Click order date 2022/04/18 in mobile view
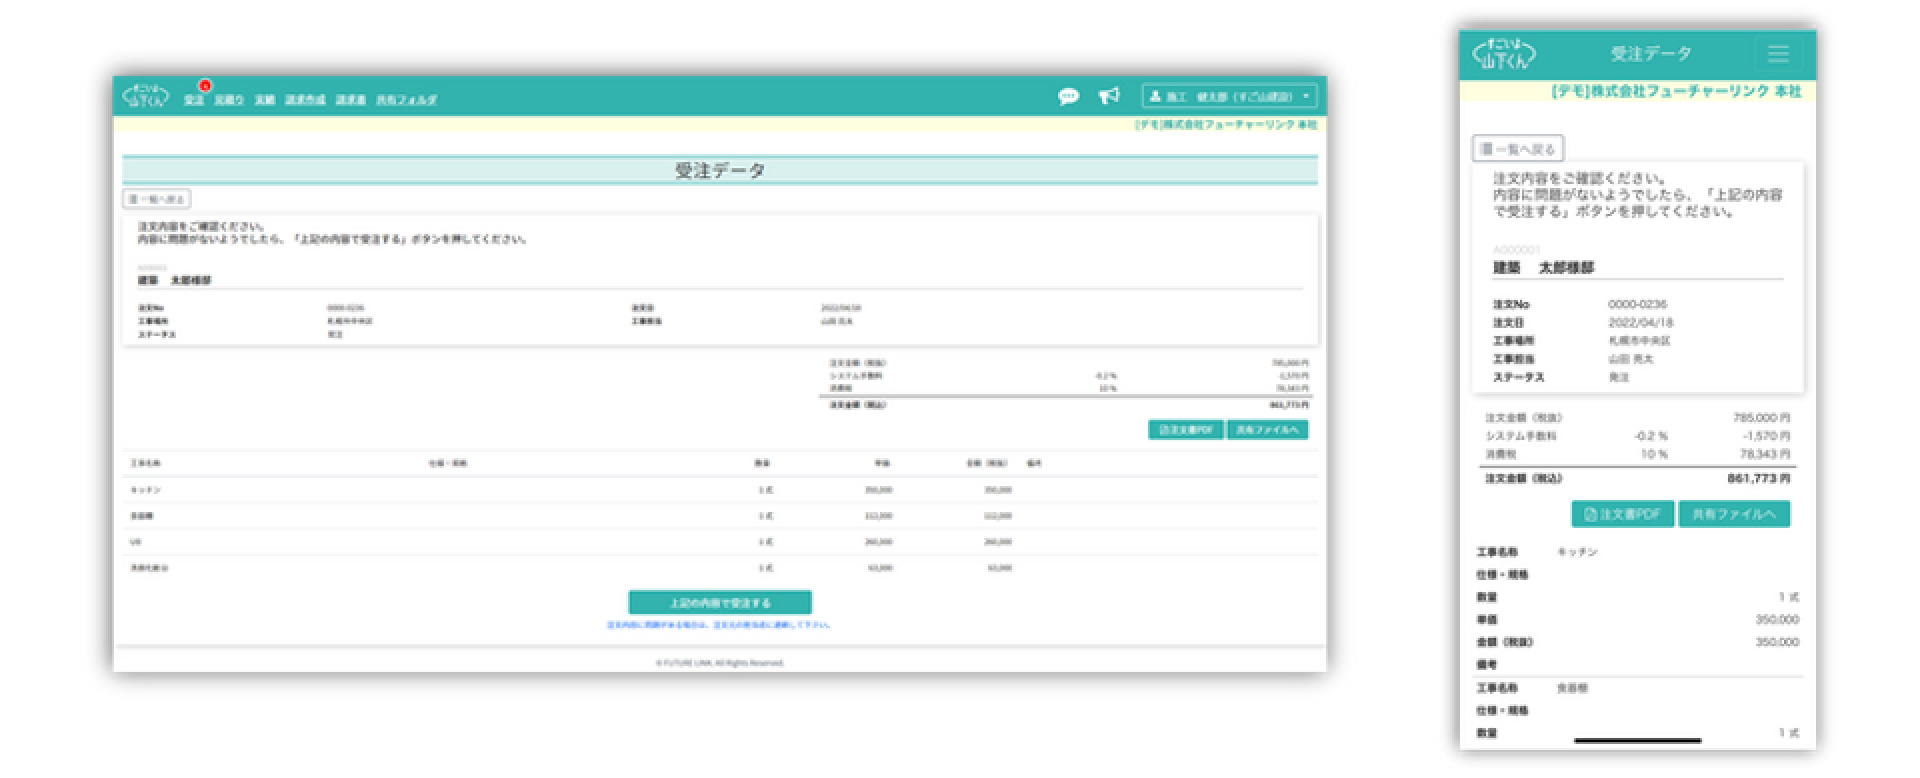1920x778 pixels. click(1640, 323)
